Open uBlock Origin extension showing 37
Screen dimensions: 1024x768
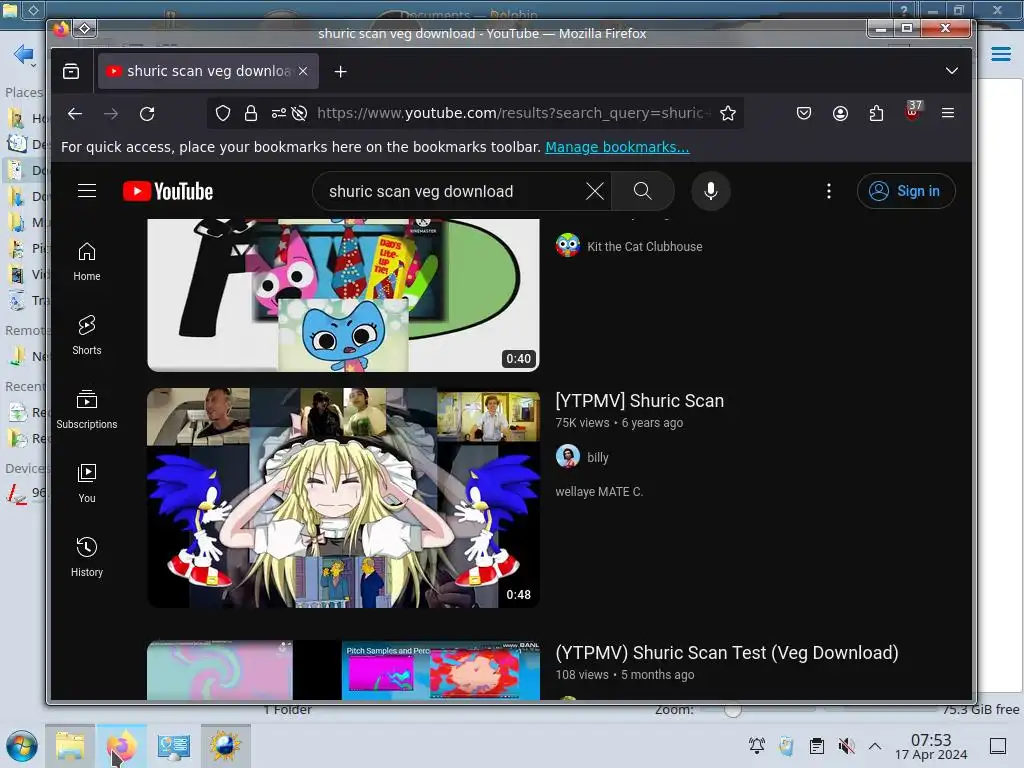(913, 112)
